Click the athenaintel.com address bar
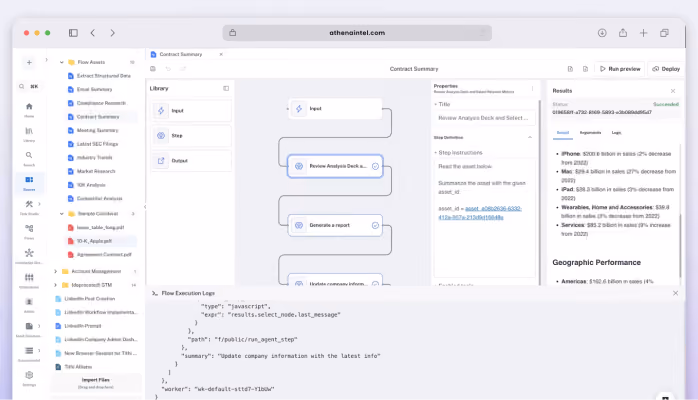Screen dimensions: 698x400 click(357, 33)
